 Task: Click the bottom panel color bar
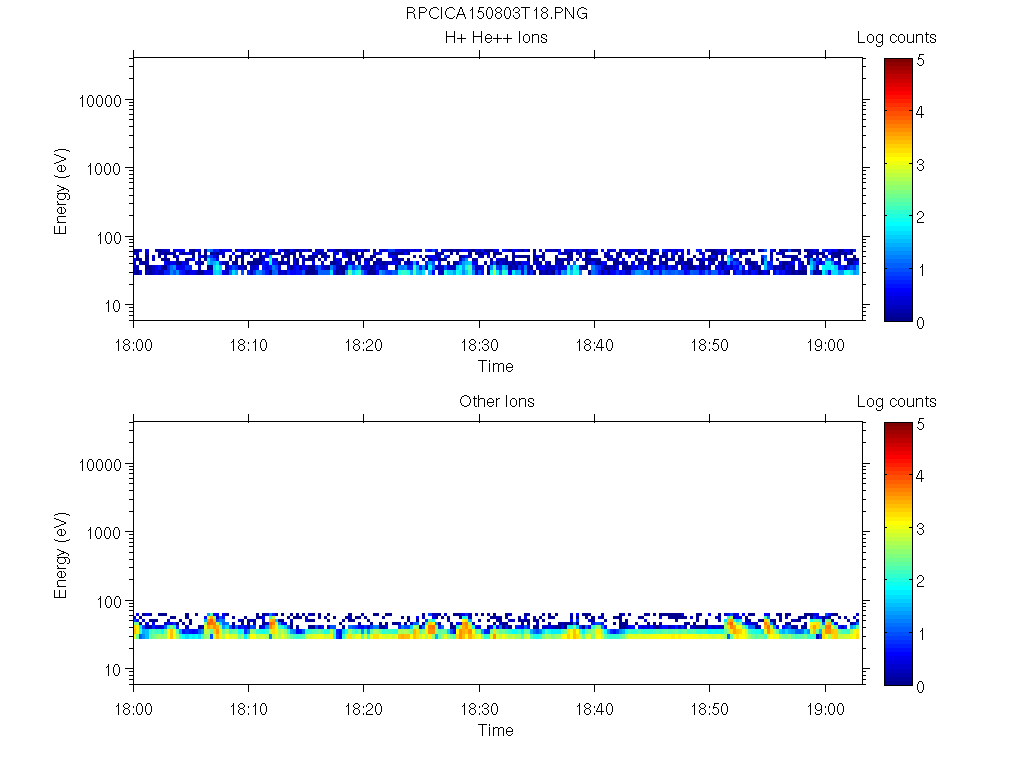898,554
